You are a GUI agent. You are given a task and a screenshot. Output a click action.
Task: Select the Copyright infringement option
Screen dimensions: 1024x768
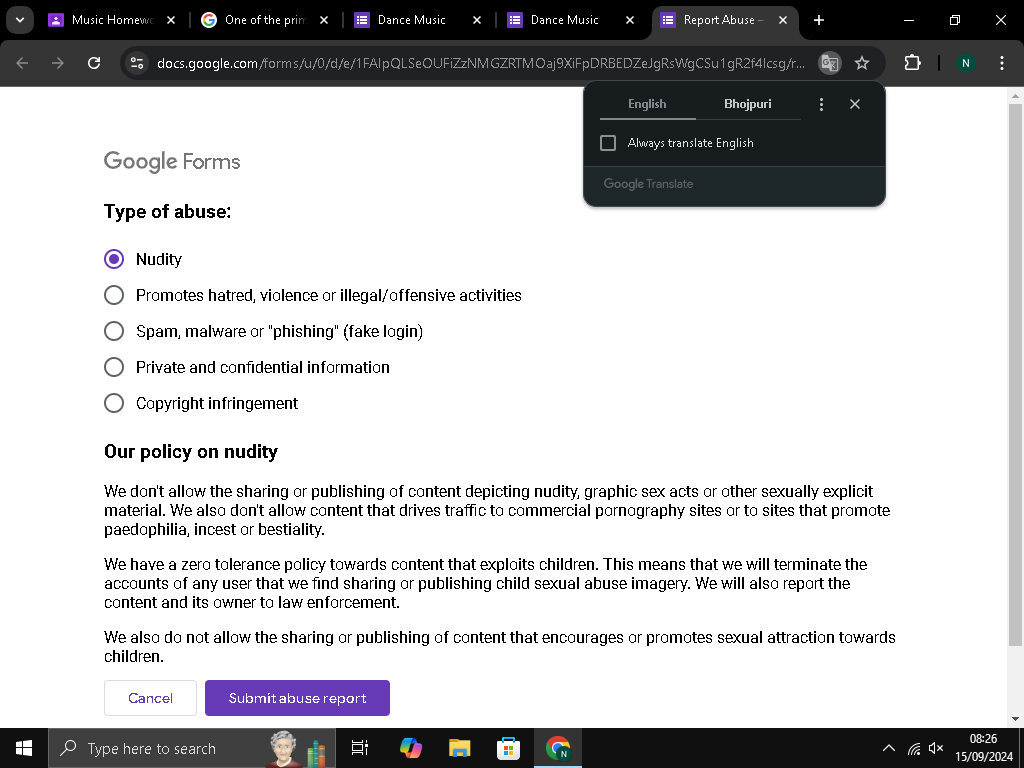point(114,404)
